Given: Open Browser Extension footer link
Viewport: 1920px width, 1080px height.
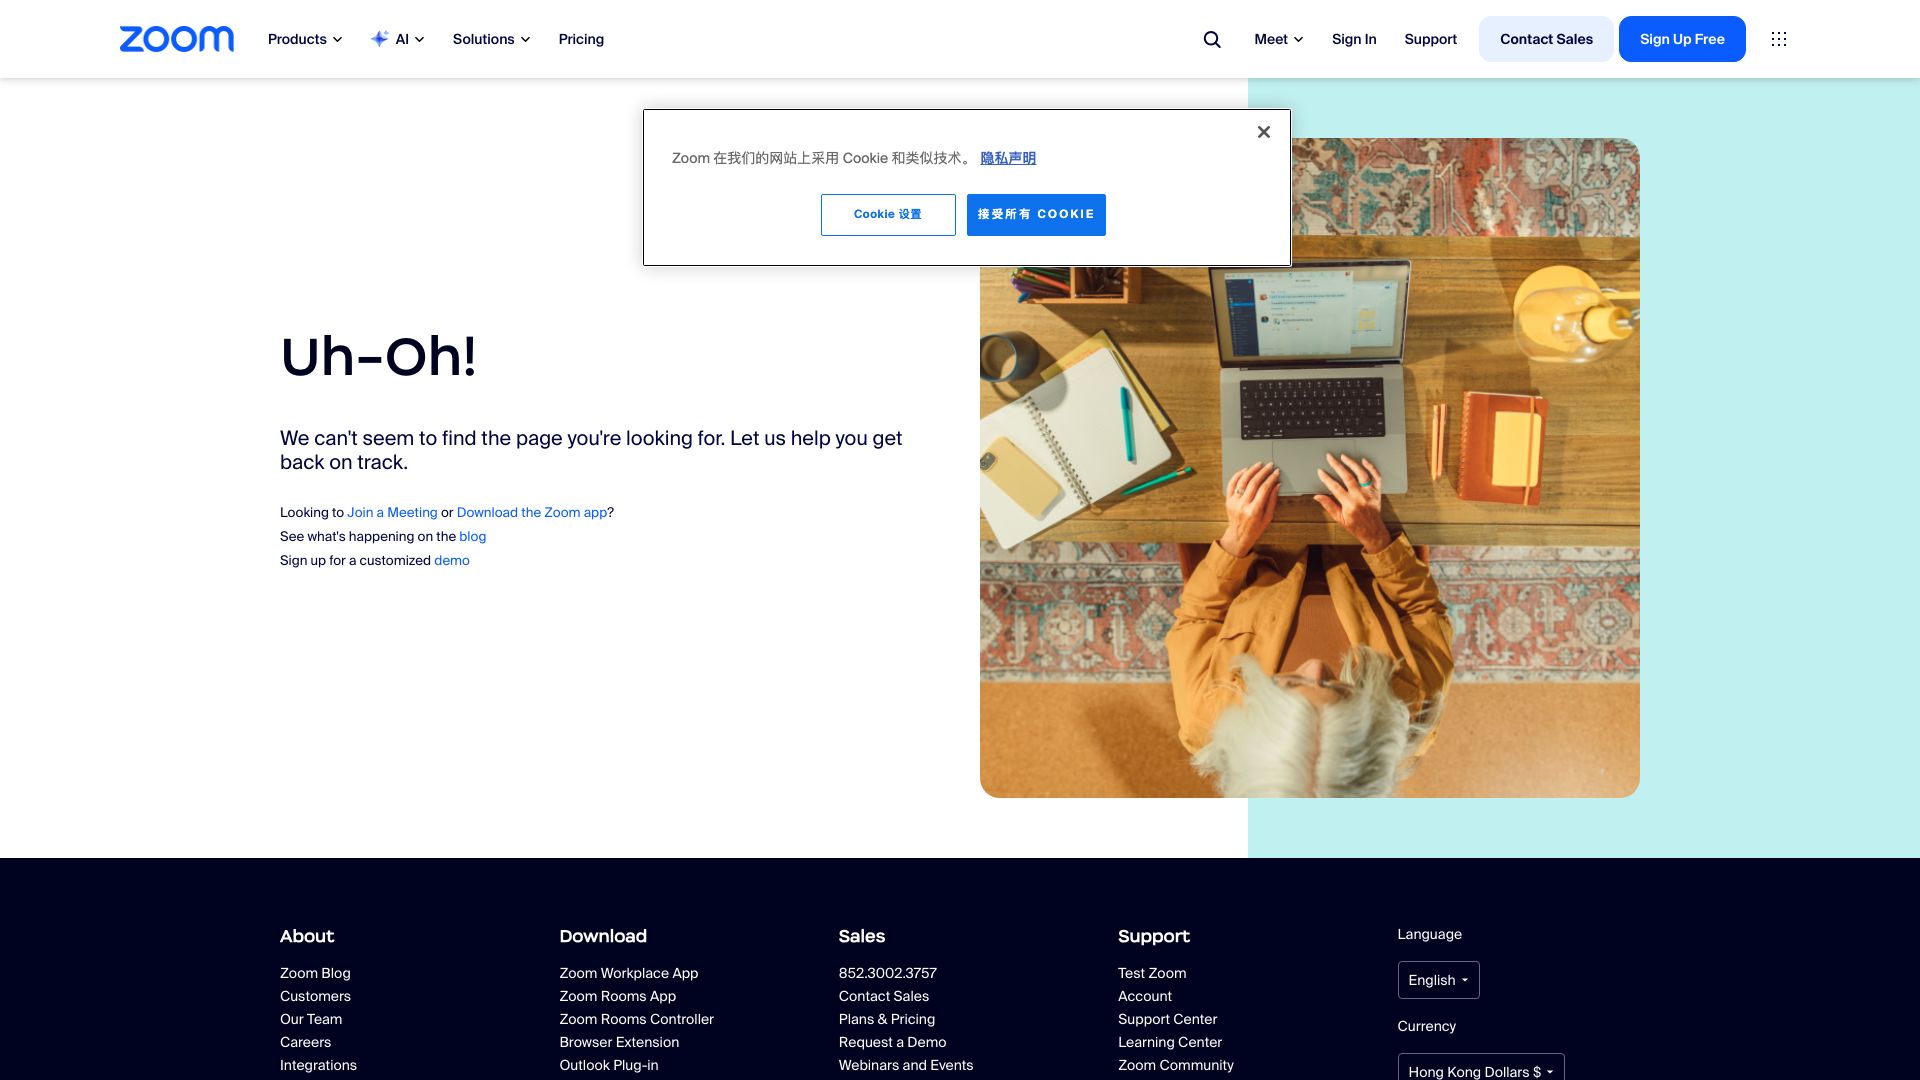Looking at the screenshot, I should coord(619,1042).
